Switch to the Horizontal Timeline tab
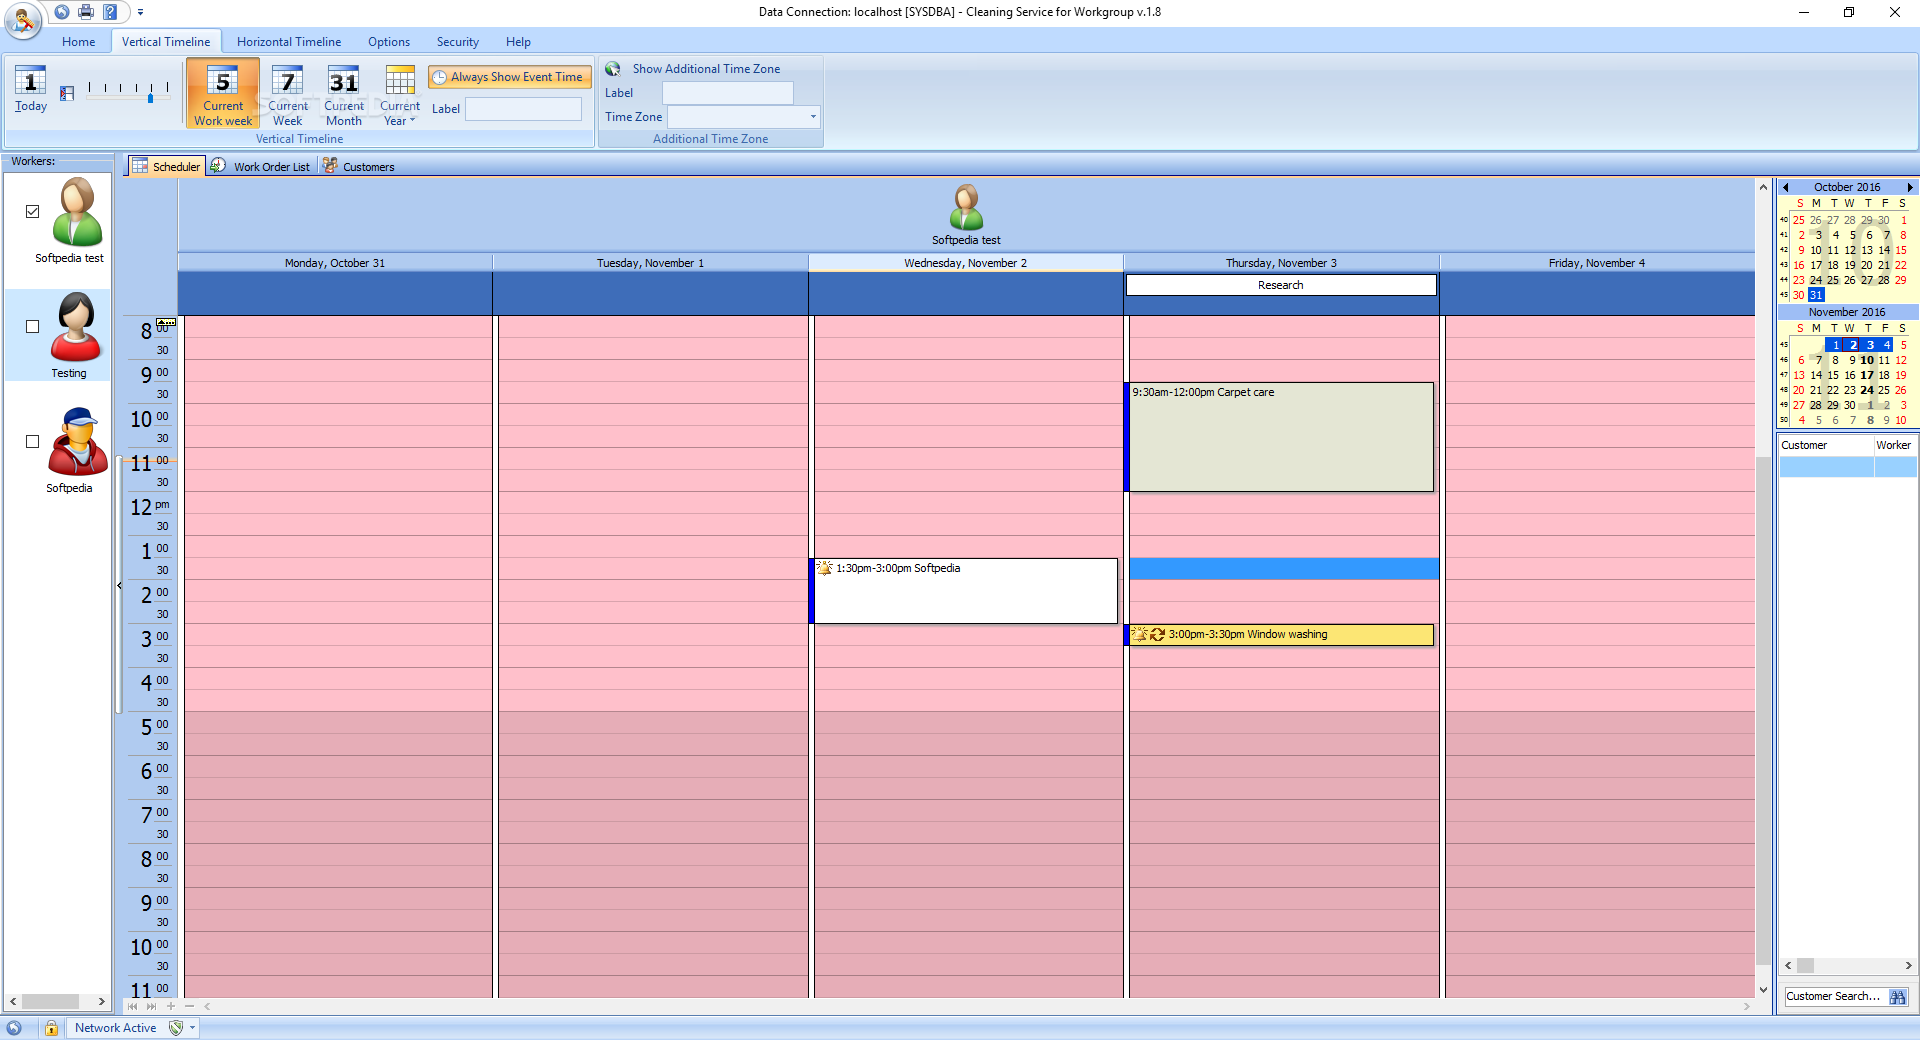Image resolution: width=1920 pixels, height=1040 pixels. pyautogui.click(x=289, y=42)
